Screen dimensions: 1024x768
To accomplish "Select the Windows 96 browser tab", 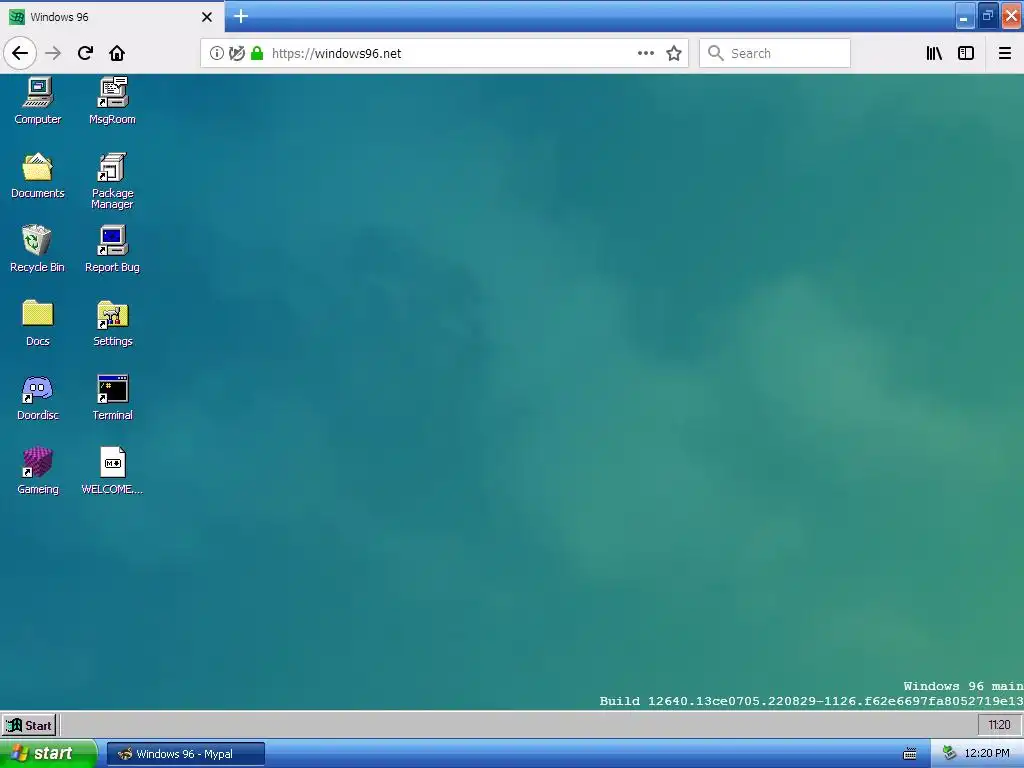I will coord(112,17).
